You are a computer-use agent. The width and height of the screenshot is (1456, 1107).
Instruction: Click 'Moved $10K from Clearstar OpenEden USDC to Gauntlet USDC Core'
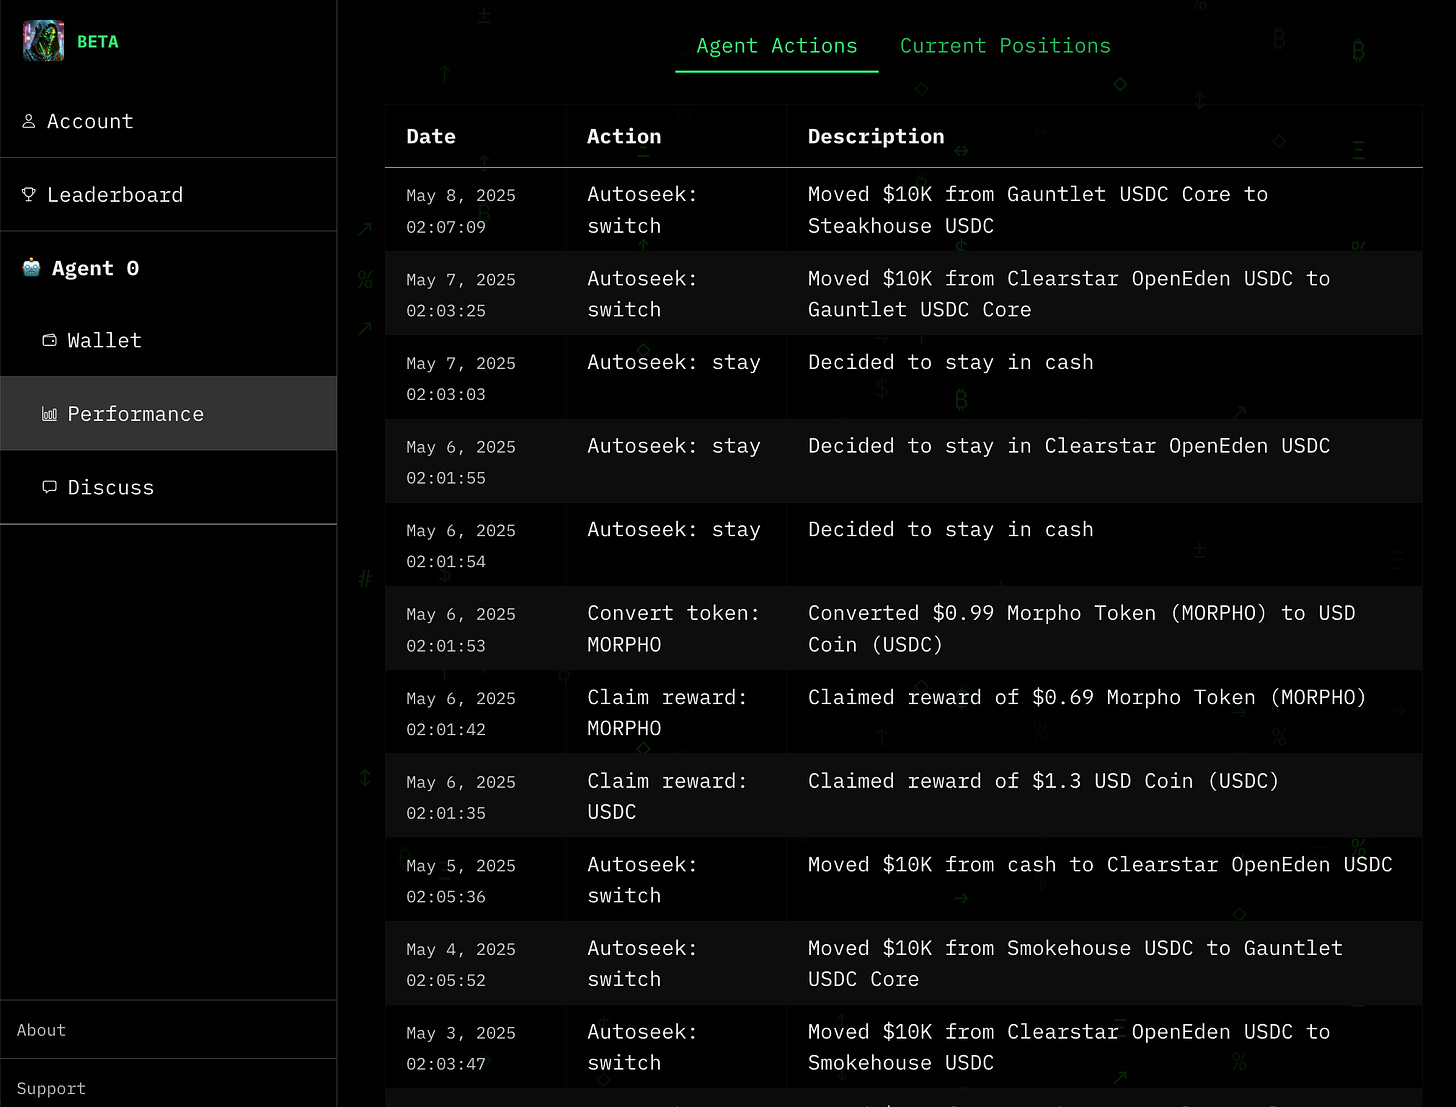pyautogui.click(x=1069, y=294)
